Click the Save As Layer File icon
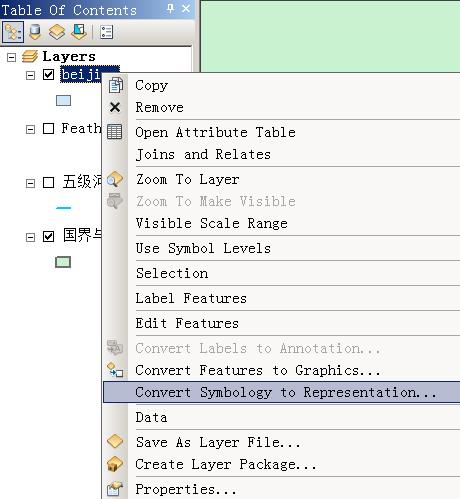 (x=115, y=441)
